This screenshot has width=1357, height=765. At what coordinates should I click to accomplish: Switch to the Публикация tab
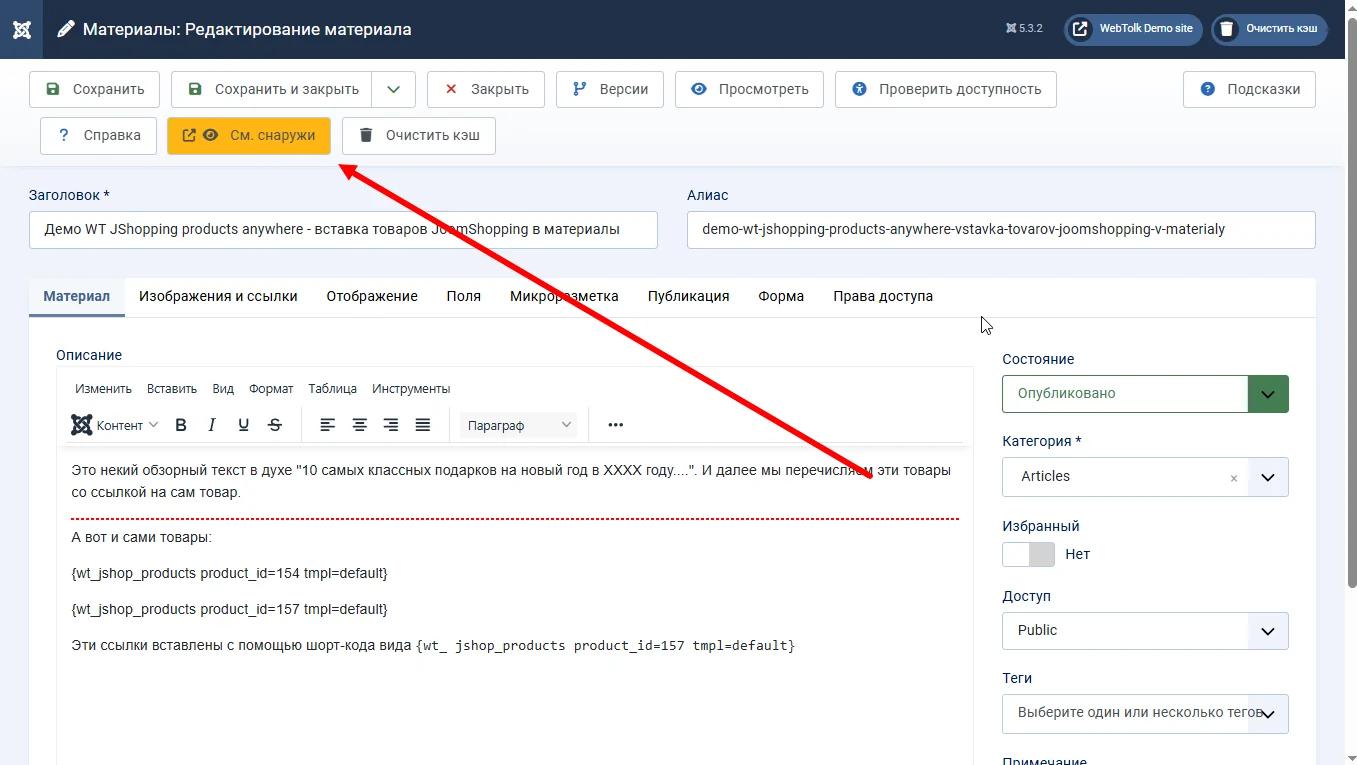688,296
